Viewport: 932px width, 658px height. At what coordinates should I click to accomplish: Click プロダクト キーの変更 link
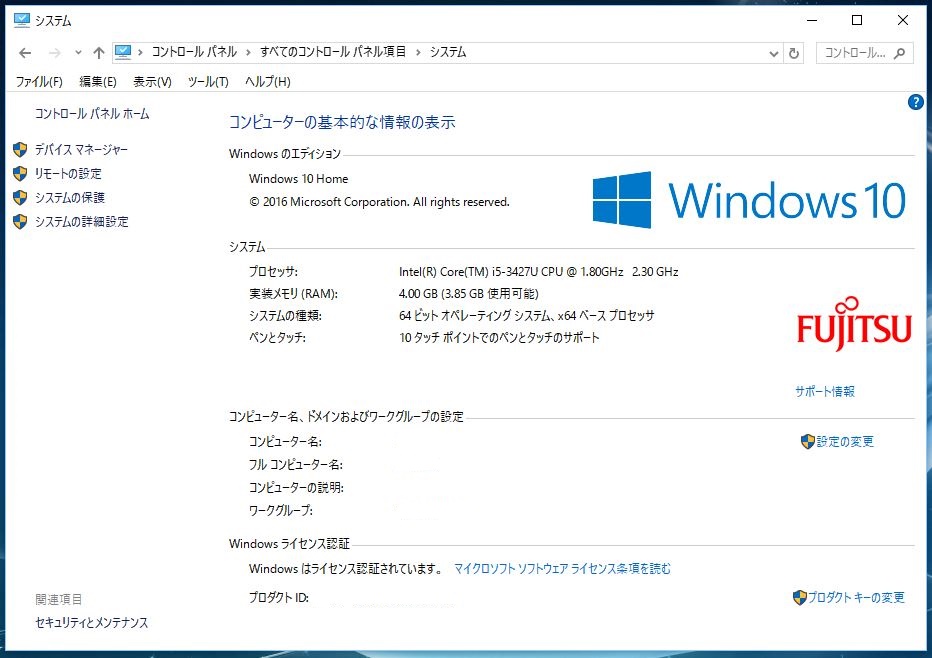pos(856,597)
